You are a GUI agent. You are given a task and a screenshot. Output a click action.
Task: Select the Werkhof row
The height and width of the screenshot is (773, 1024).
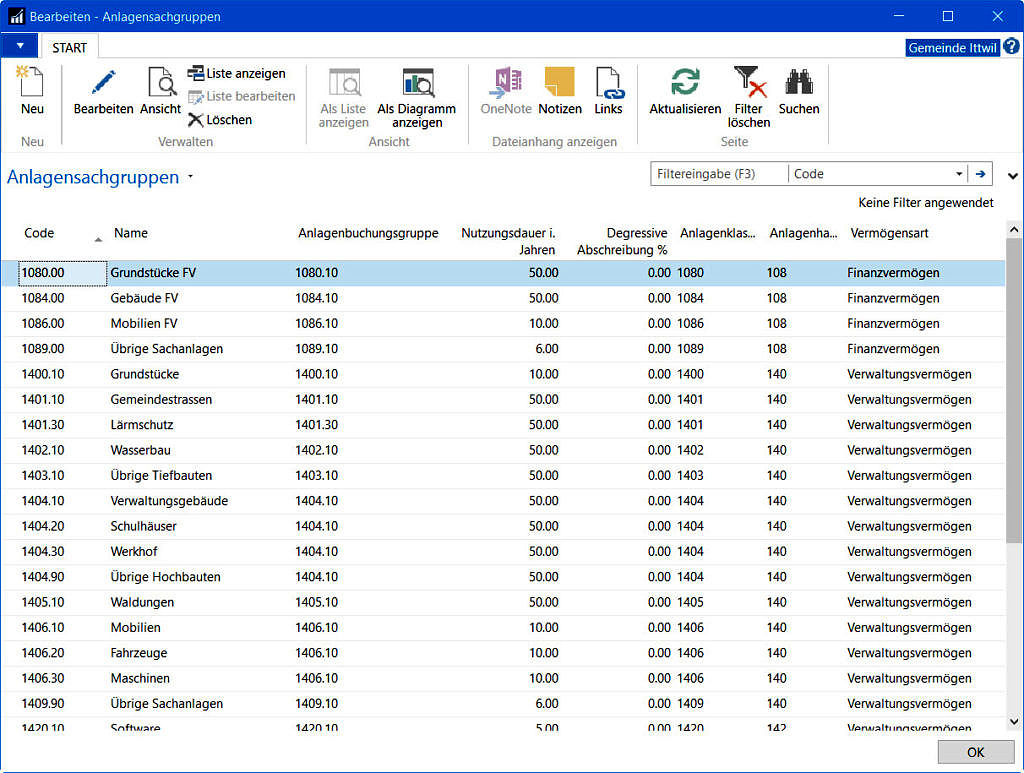503,552
